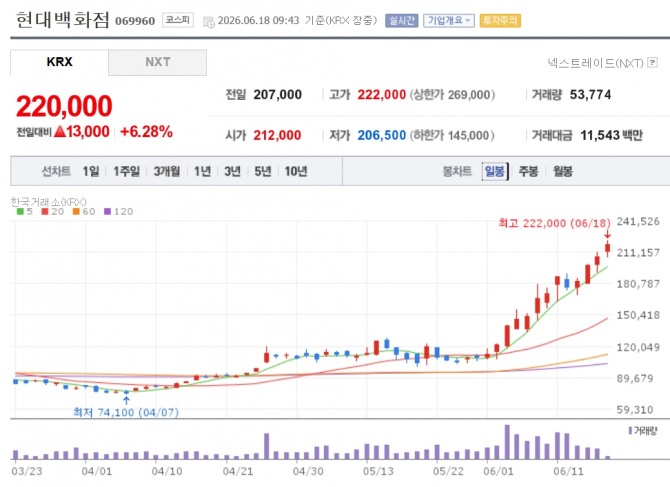This screenshot has width=670, height=487.
Task: Click the purple 120-day moving average swatch
Action: point(108,211)
